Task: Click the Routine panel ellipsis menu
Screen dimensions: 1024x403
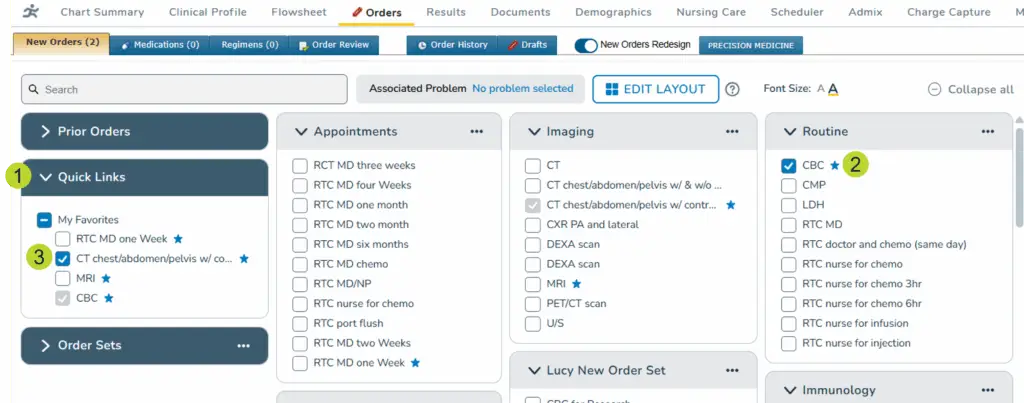Action: point(988,131)
